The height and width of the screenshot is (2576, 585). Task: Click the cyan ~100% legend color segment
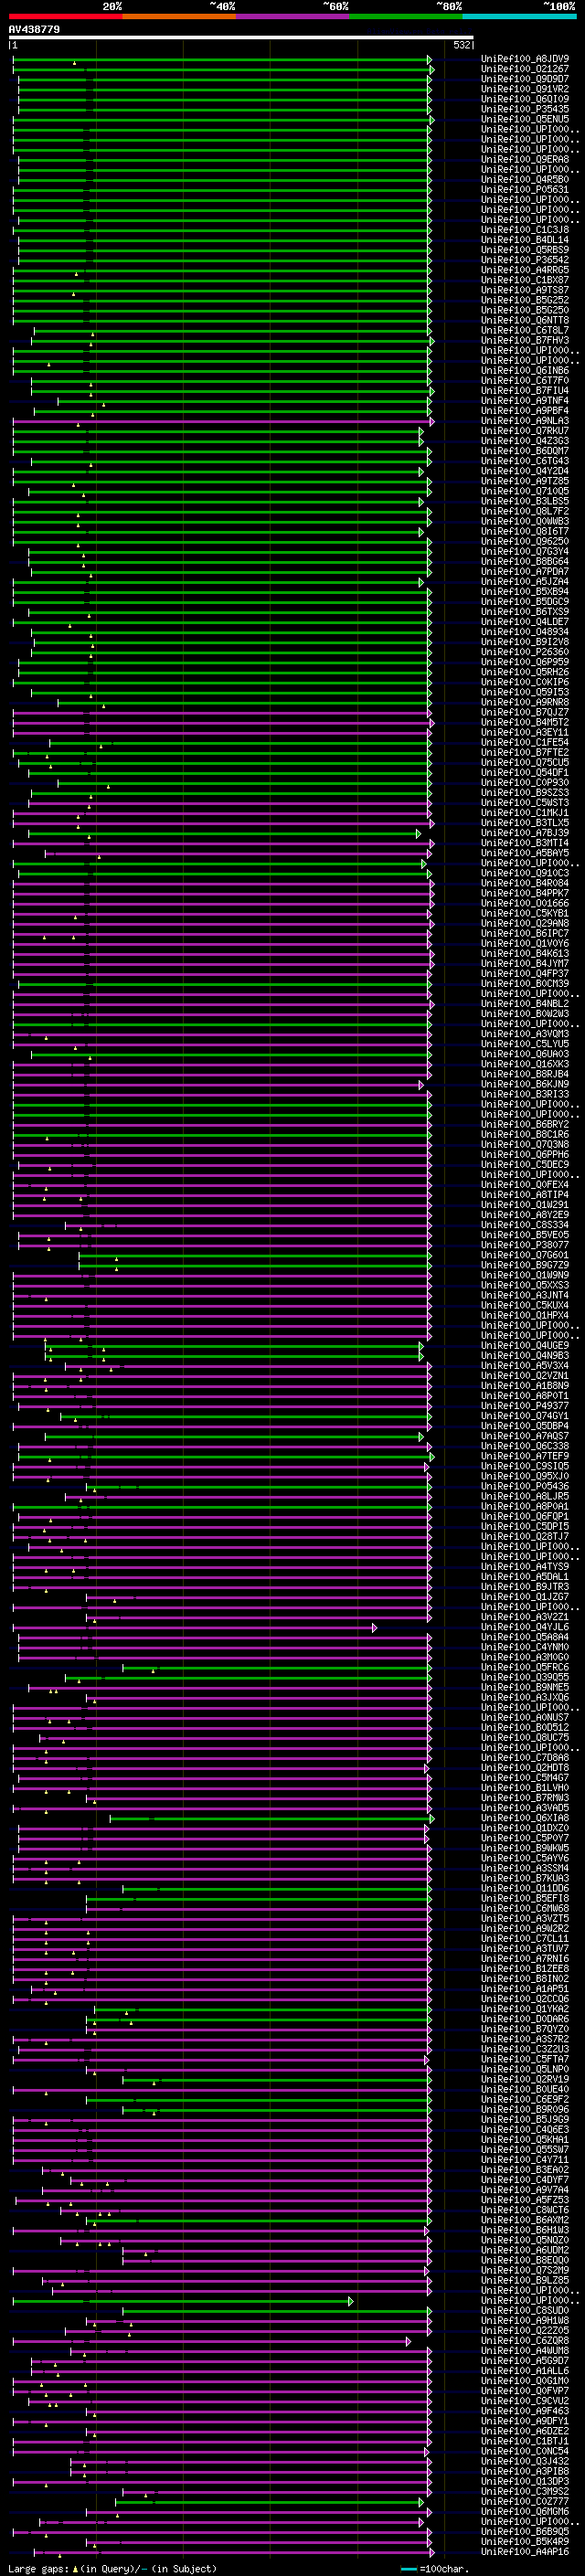pos(519,16)
